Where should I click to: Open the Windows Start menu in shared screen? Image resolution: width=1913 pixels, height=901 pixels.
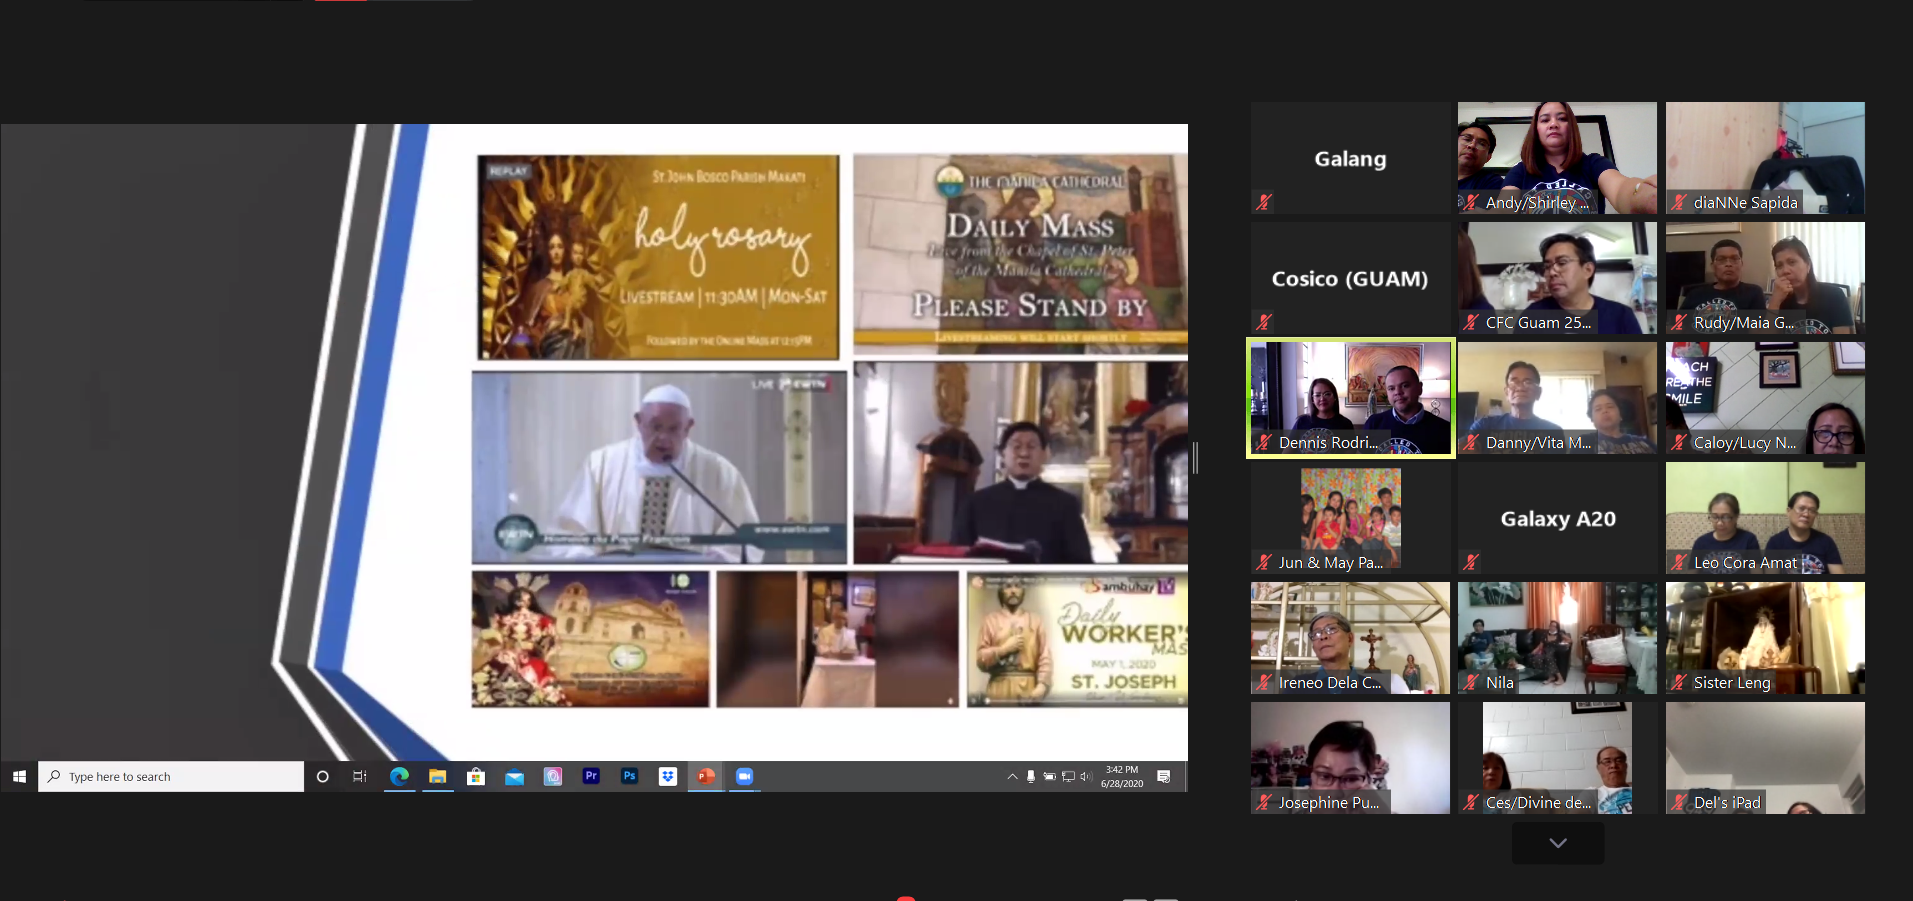click(19, 776)
